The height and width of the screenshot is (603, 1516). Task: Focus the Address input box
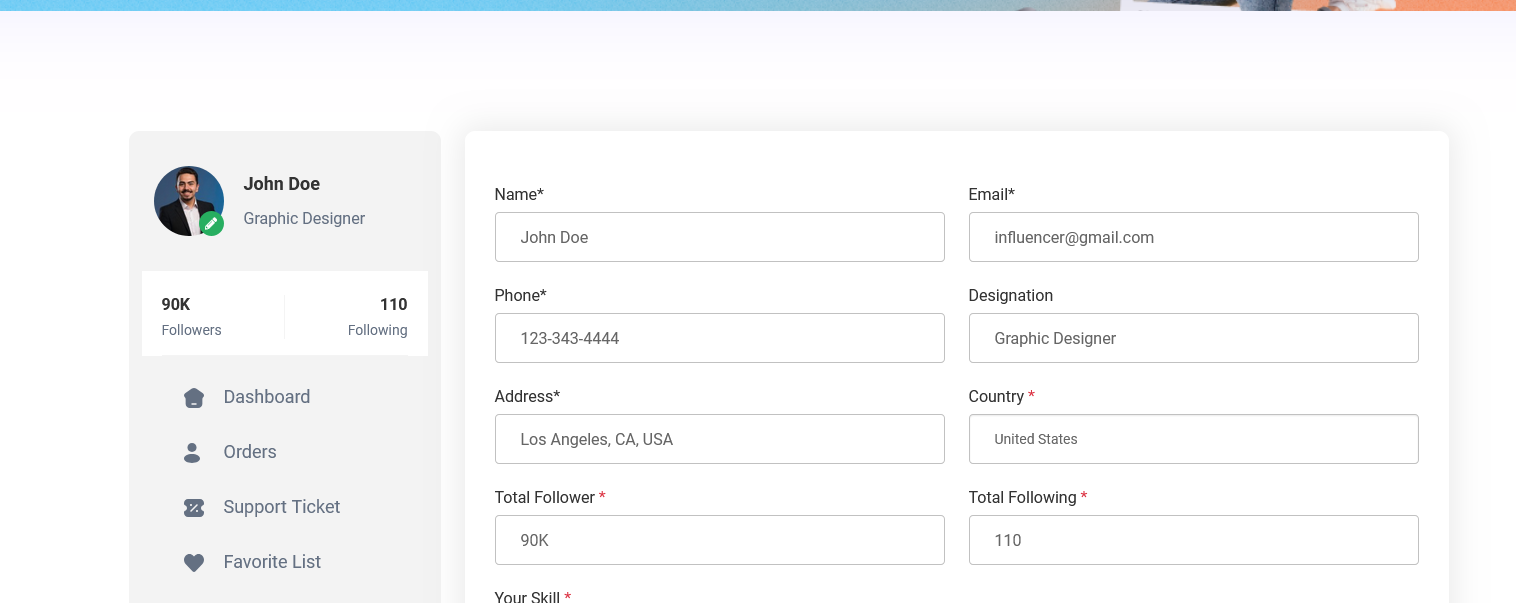click(719, 439)
